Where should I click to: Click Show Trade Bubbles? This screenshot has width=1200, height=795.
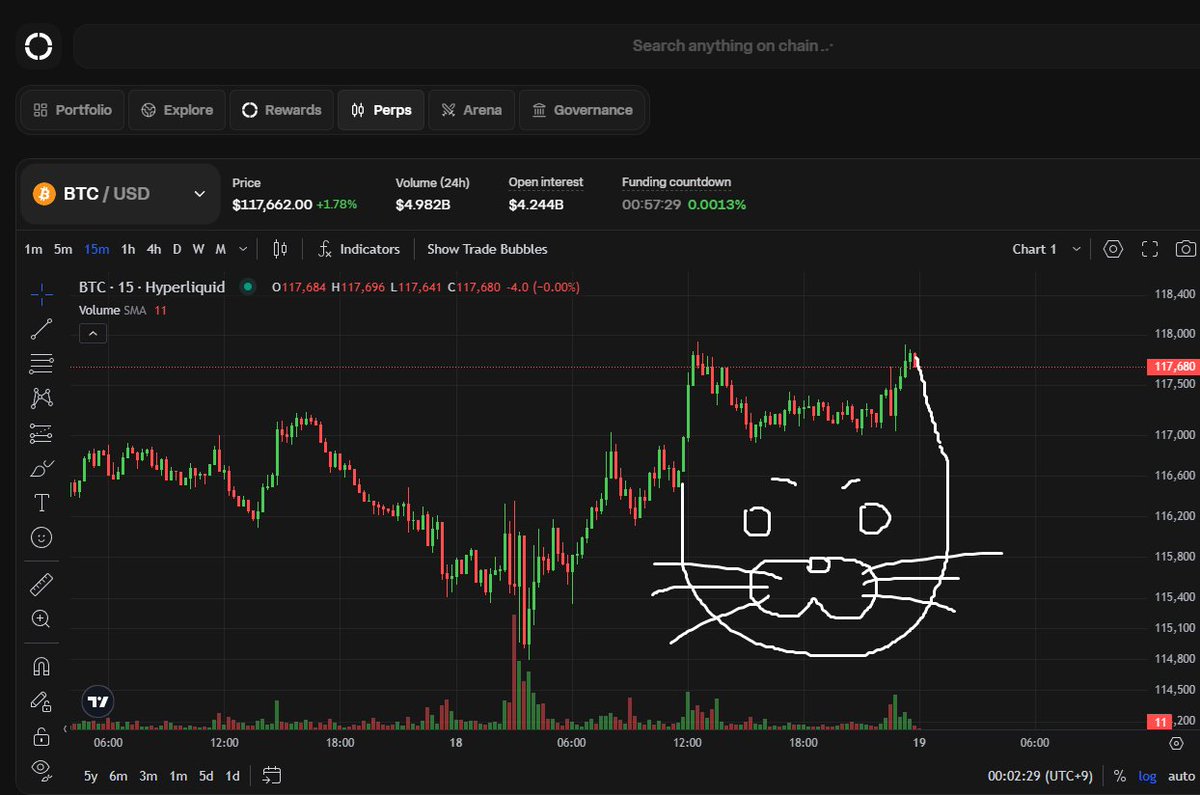[x=487, y=249]
